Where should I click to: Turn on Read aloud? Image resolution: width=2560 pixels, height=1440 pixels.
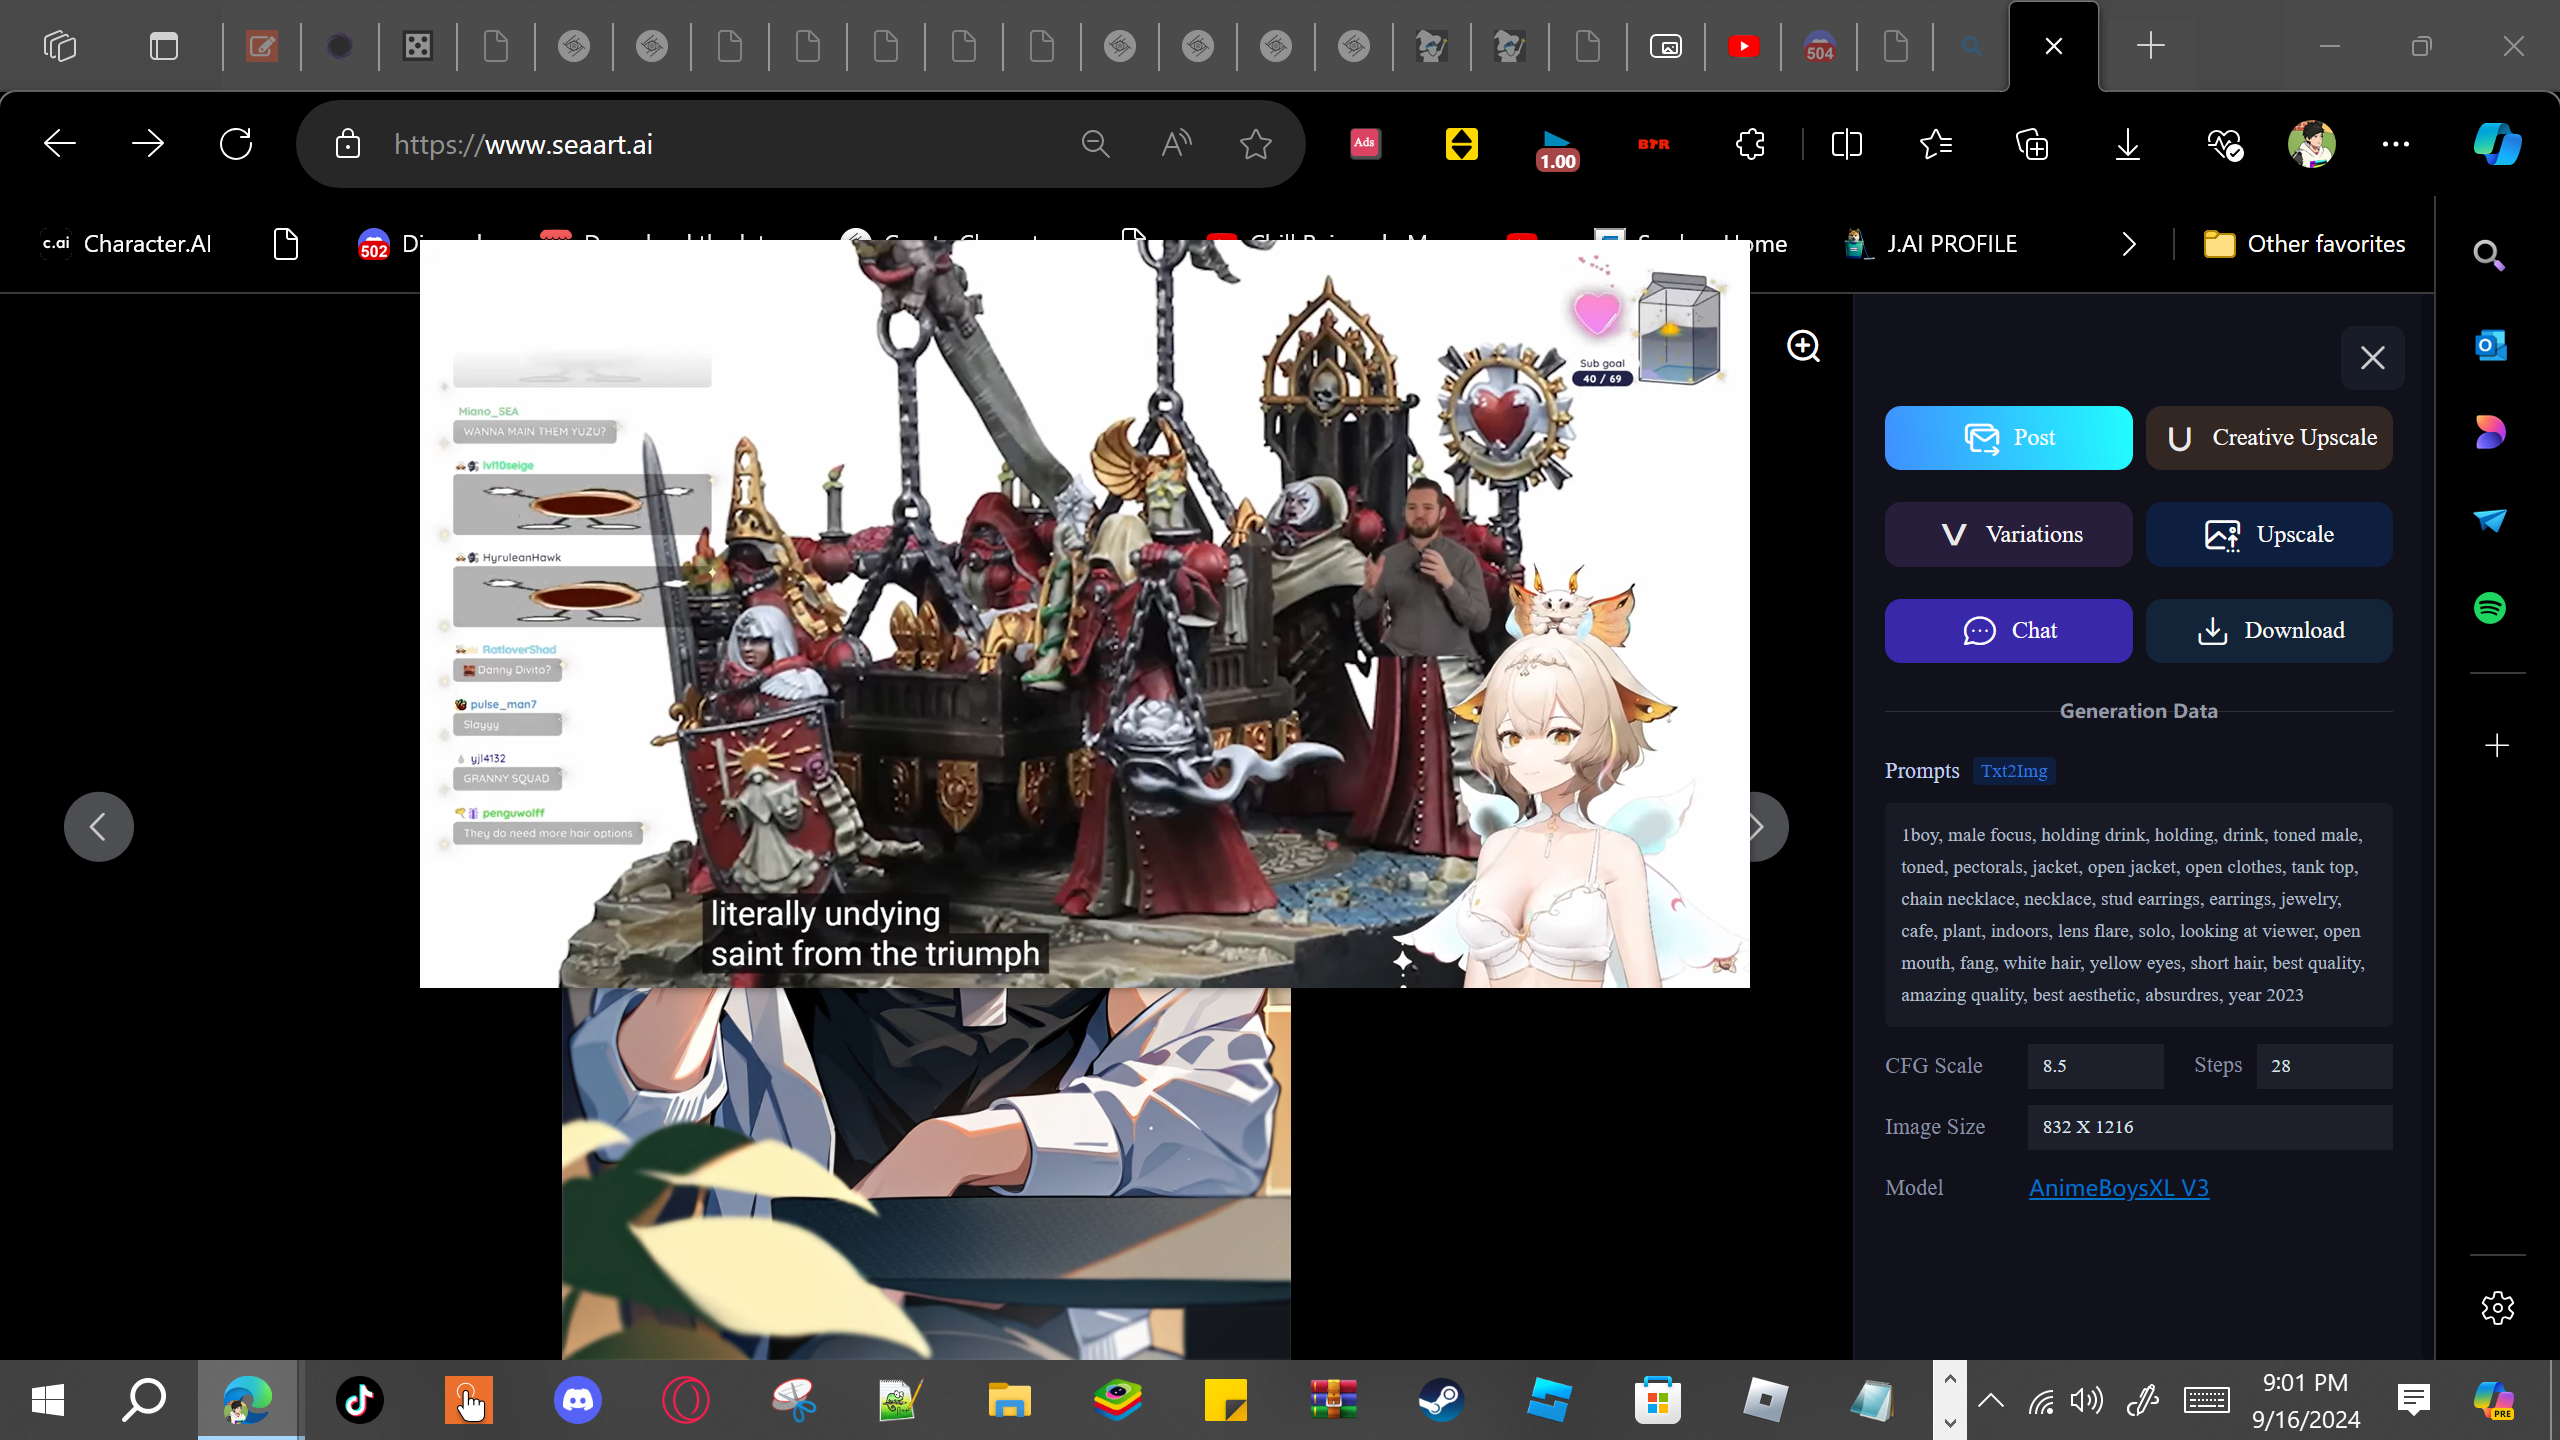[1176, 144]
